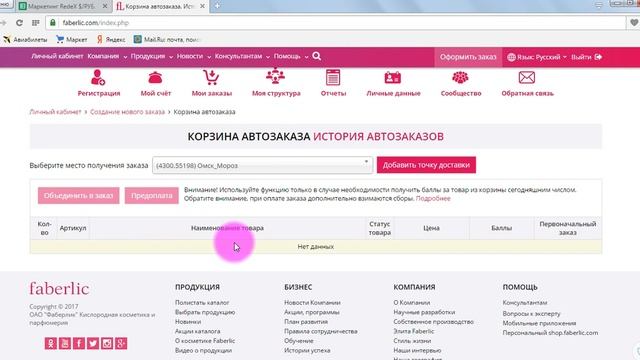
Task: Click the YouTube social icon
Action: pos(65,343)
